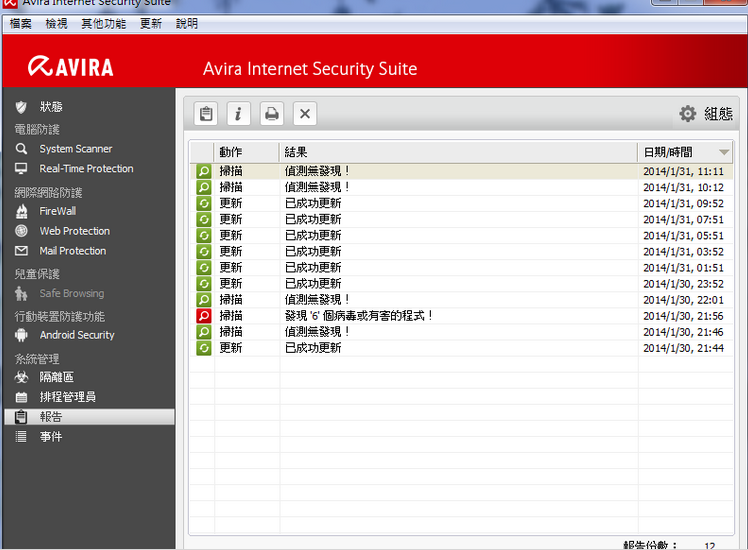The height and width of the screenshot is (550, 748).
Task: Open 組態 configuration gear icon
Action: pyautogui.click(x=687, y=114)
